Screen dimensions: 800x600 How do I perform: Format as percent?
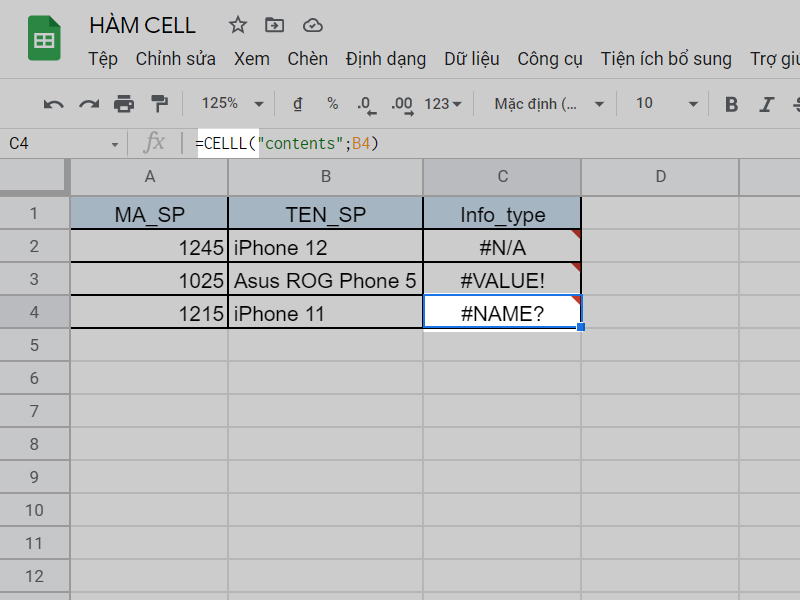click(x=333, y=104)
